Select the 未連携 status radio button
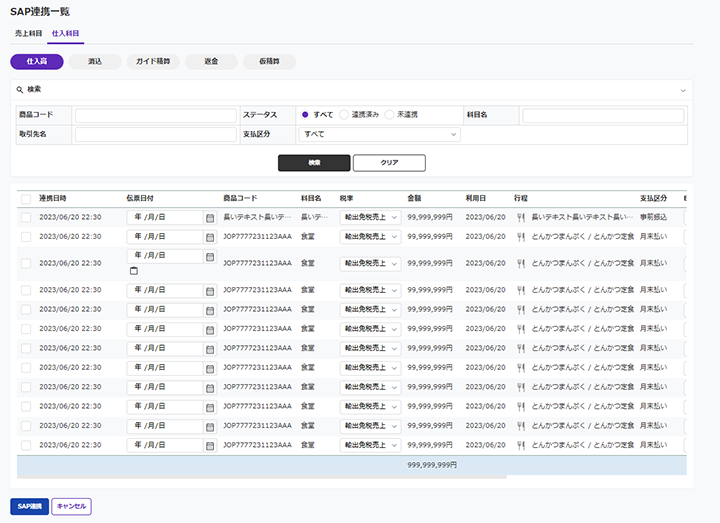This screenshot has width=720, height=523. click(x=391, y=115)
